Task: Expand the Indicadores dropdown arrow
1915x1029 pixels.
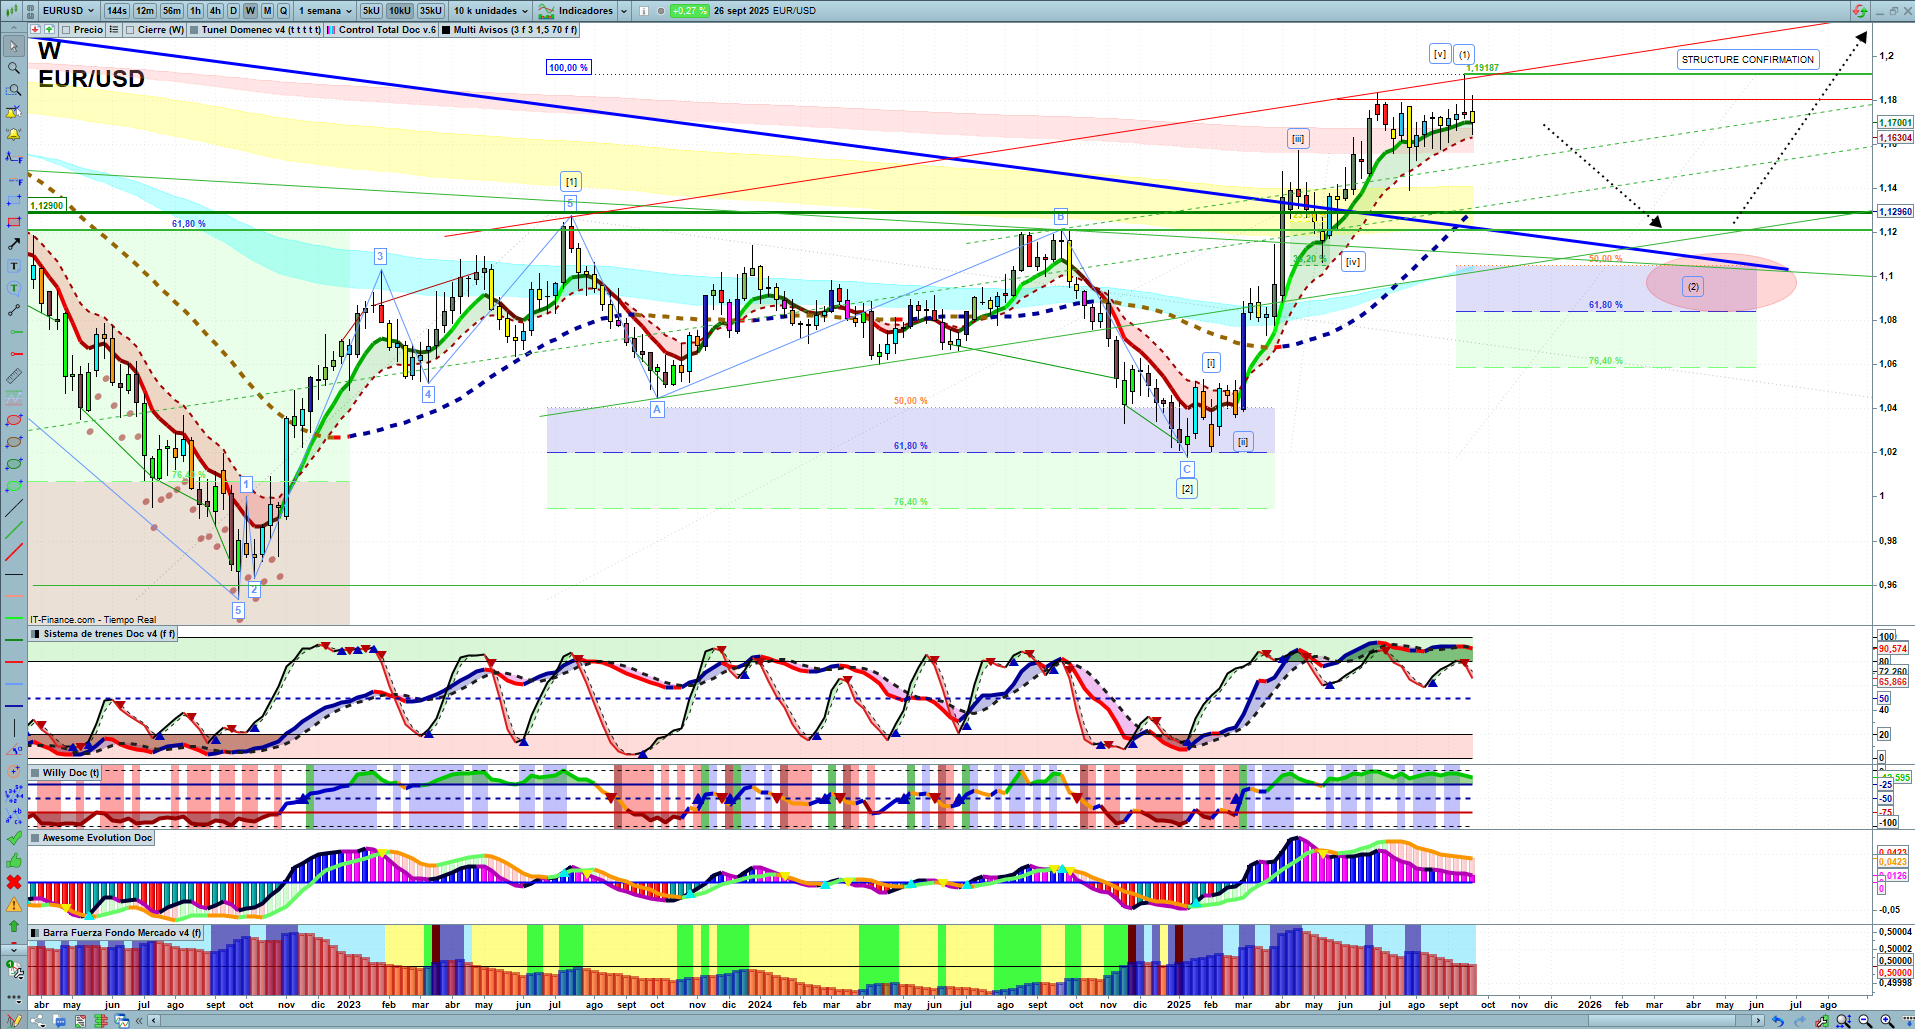Action: click(624, 11)
